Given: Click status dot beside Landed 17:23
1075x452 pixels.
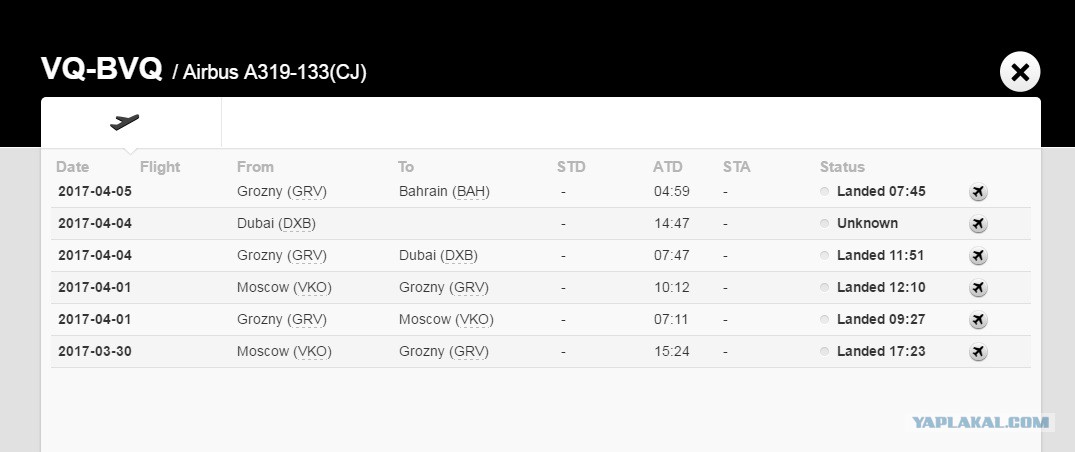Looking at the screenshot, I should [x=825, y=352].
